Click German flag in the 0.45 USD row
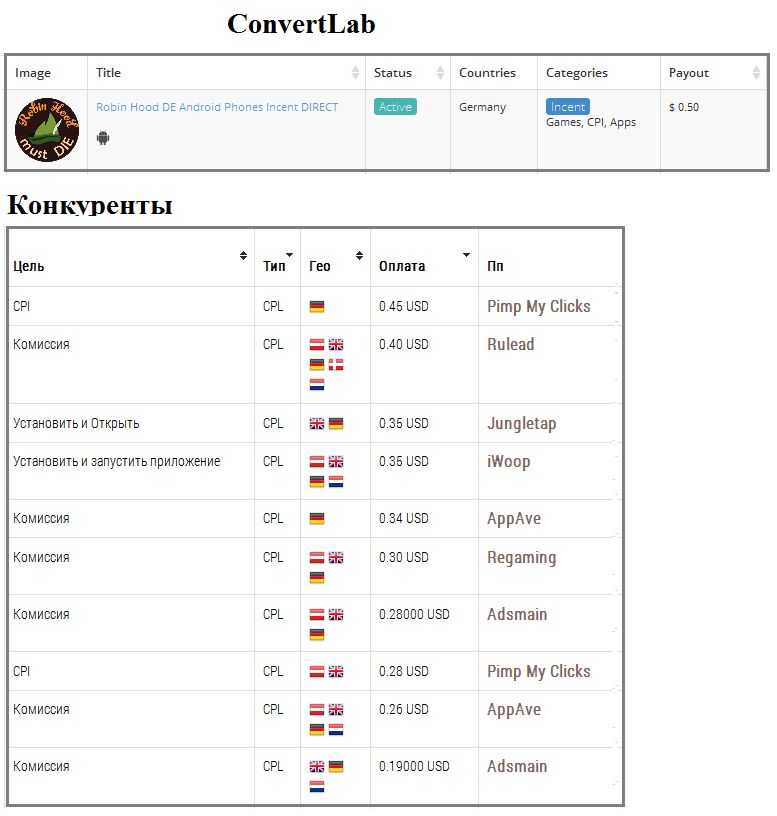777x816 pixels. point(317,307)
